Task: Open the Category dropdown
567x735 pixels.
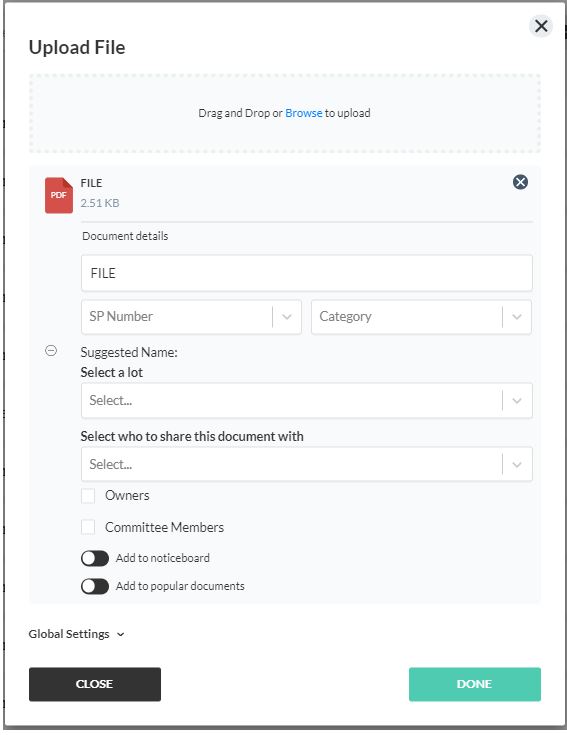Action: click(421, 317)
